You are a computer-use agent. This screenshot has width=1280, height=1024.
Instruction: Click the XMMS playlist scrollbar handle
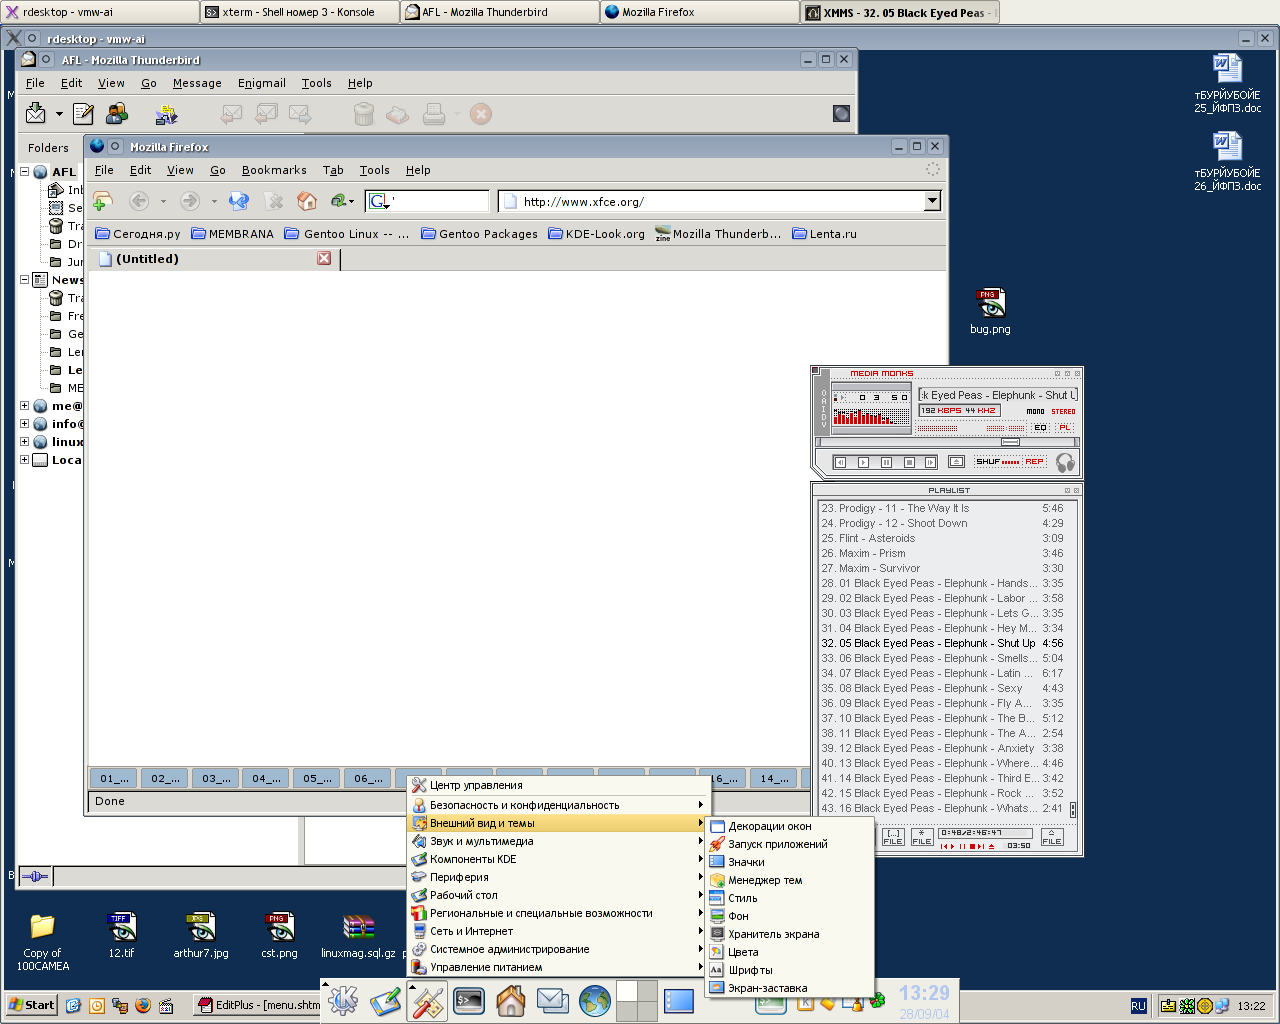pyautogui.click(x=1073, y=809)
